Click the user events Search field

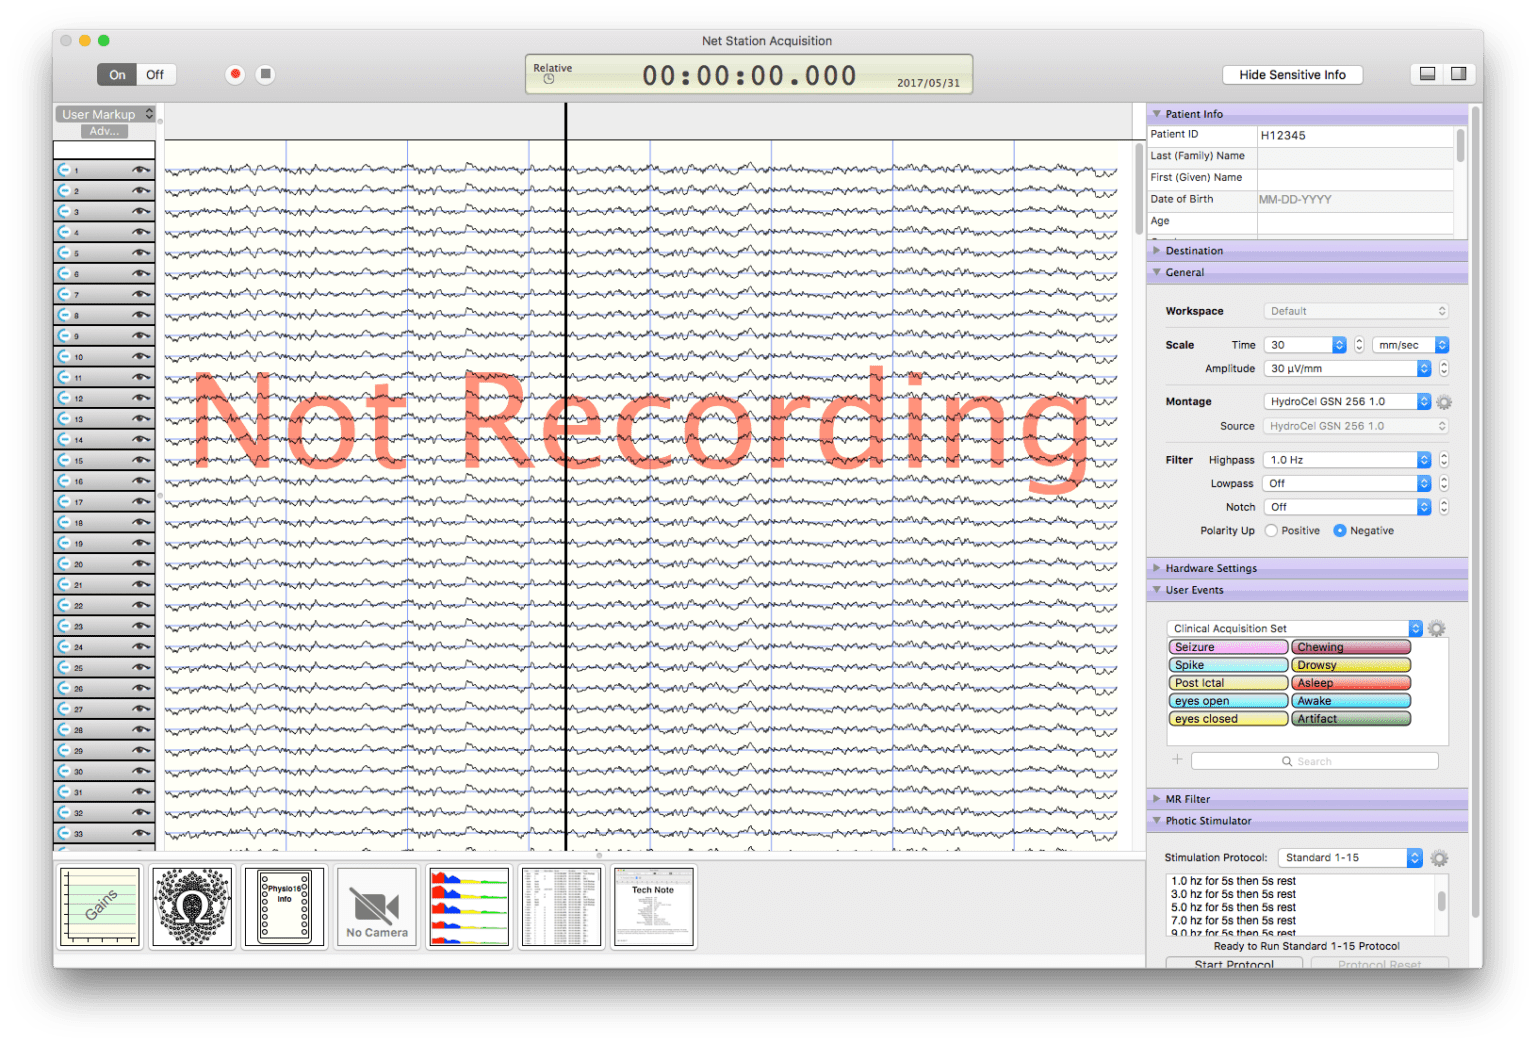tap(1314, 762)
